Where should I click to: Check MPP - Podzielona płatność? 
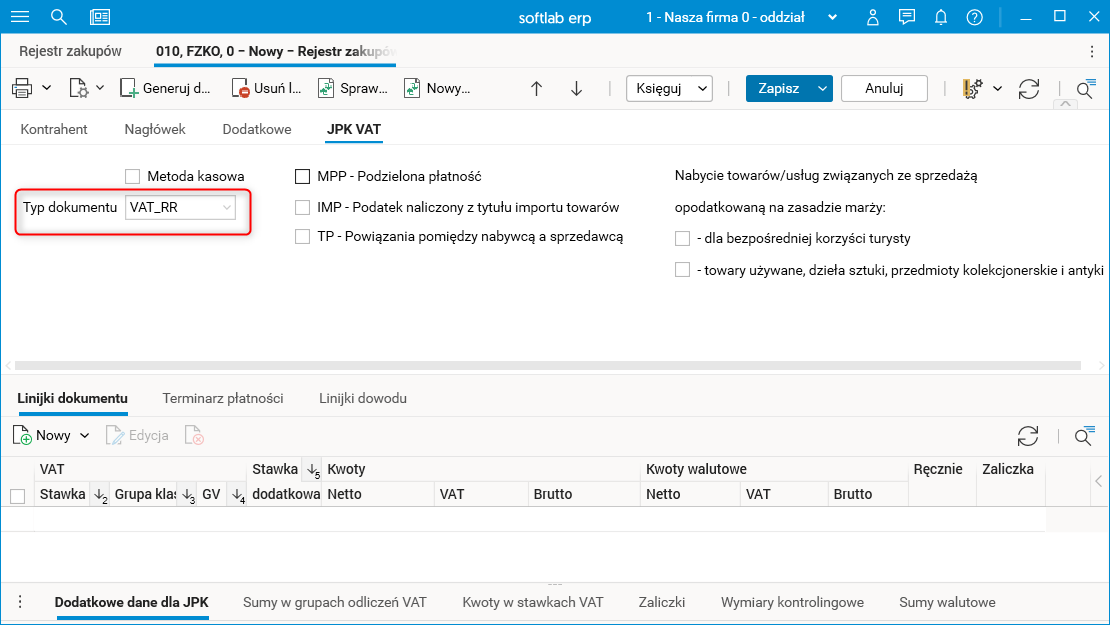click(303, 176)
